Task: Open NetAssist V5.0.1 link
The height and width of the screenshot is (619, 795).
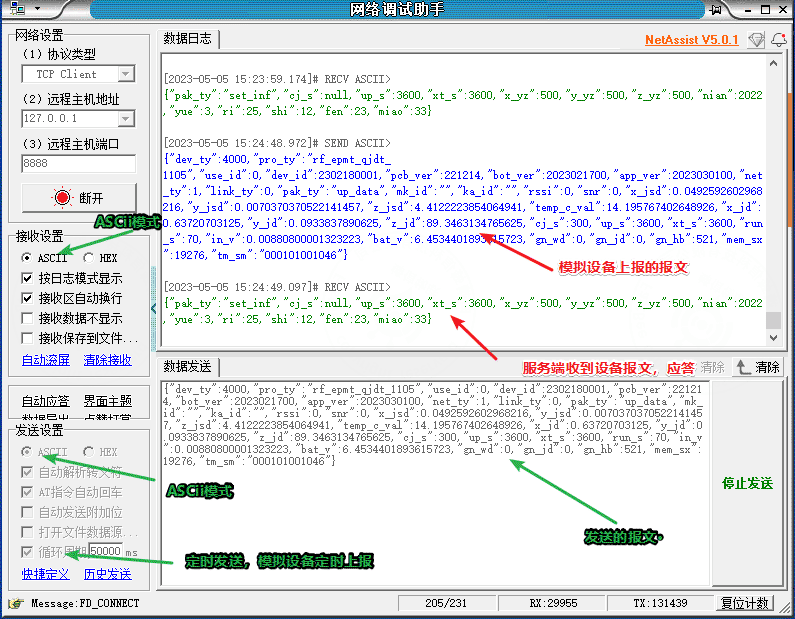Action: (x=692, y=40)
